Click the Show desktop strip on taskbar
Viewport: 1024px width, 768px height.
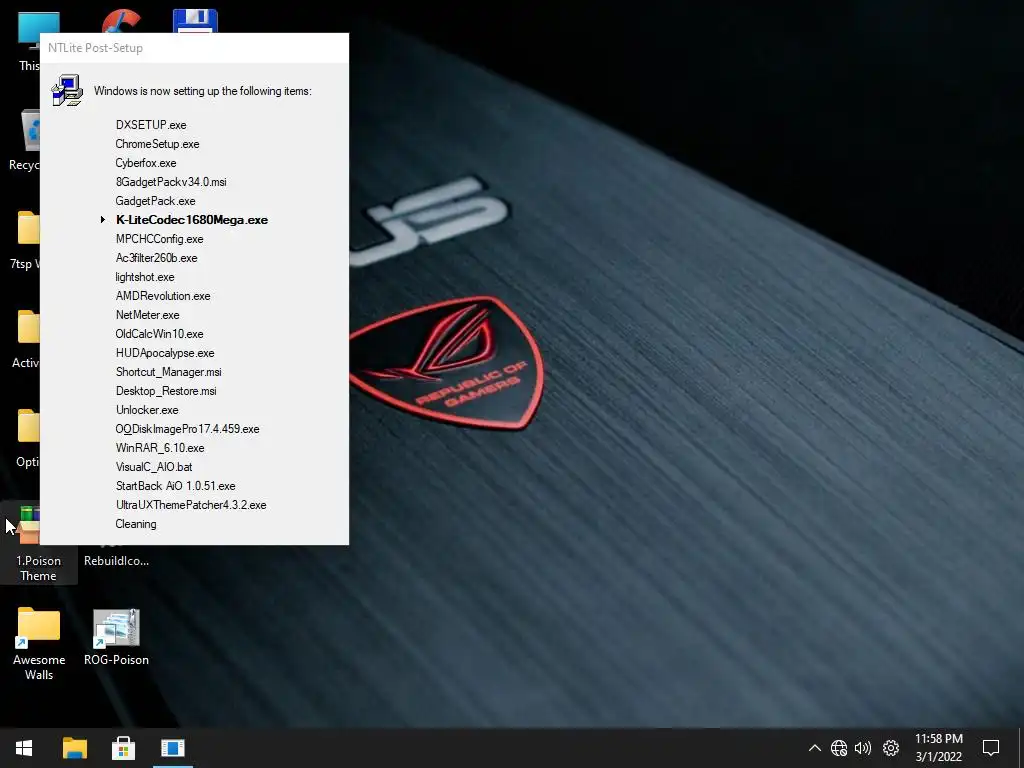pos(1021,748)
